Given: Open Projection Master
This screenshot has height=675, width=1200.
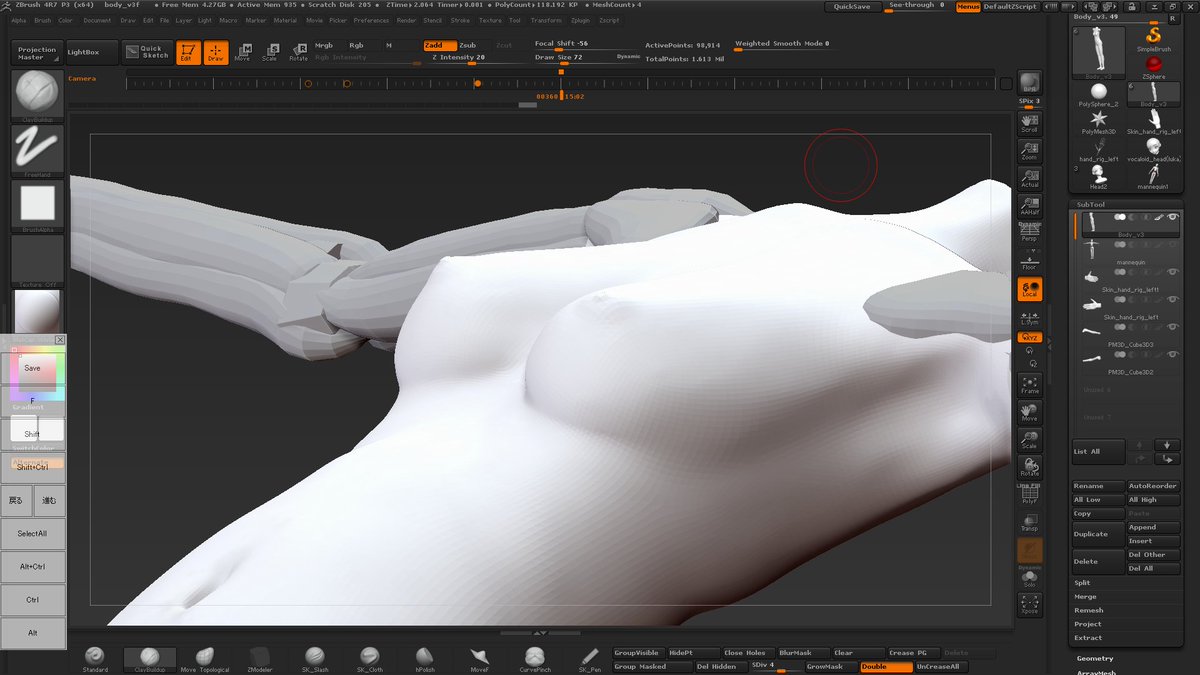Looking at the screenshot, I should point(37,53).
